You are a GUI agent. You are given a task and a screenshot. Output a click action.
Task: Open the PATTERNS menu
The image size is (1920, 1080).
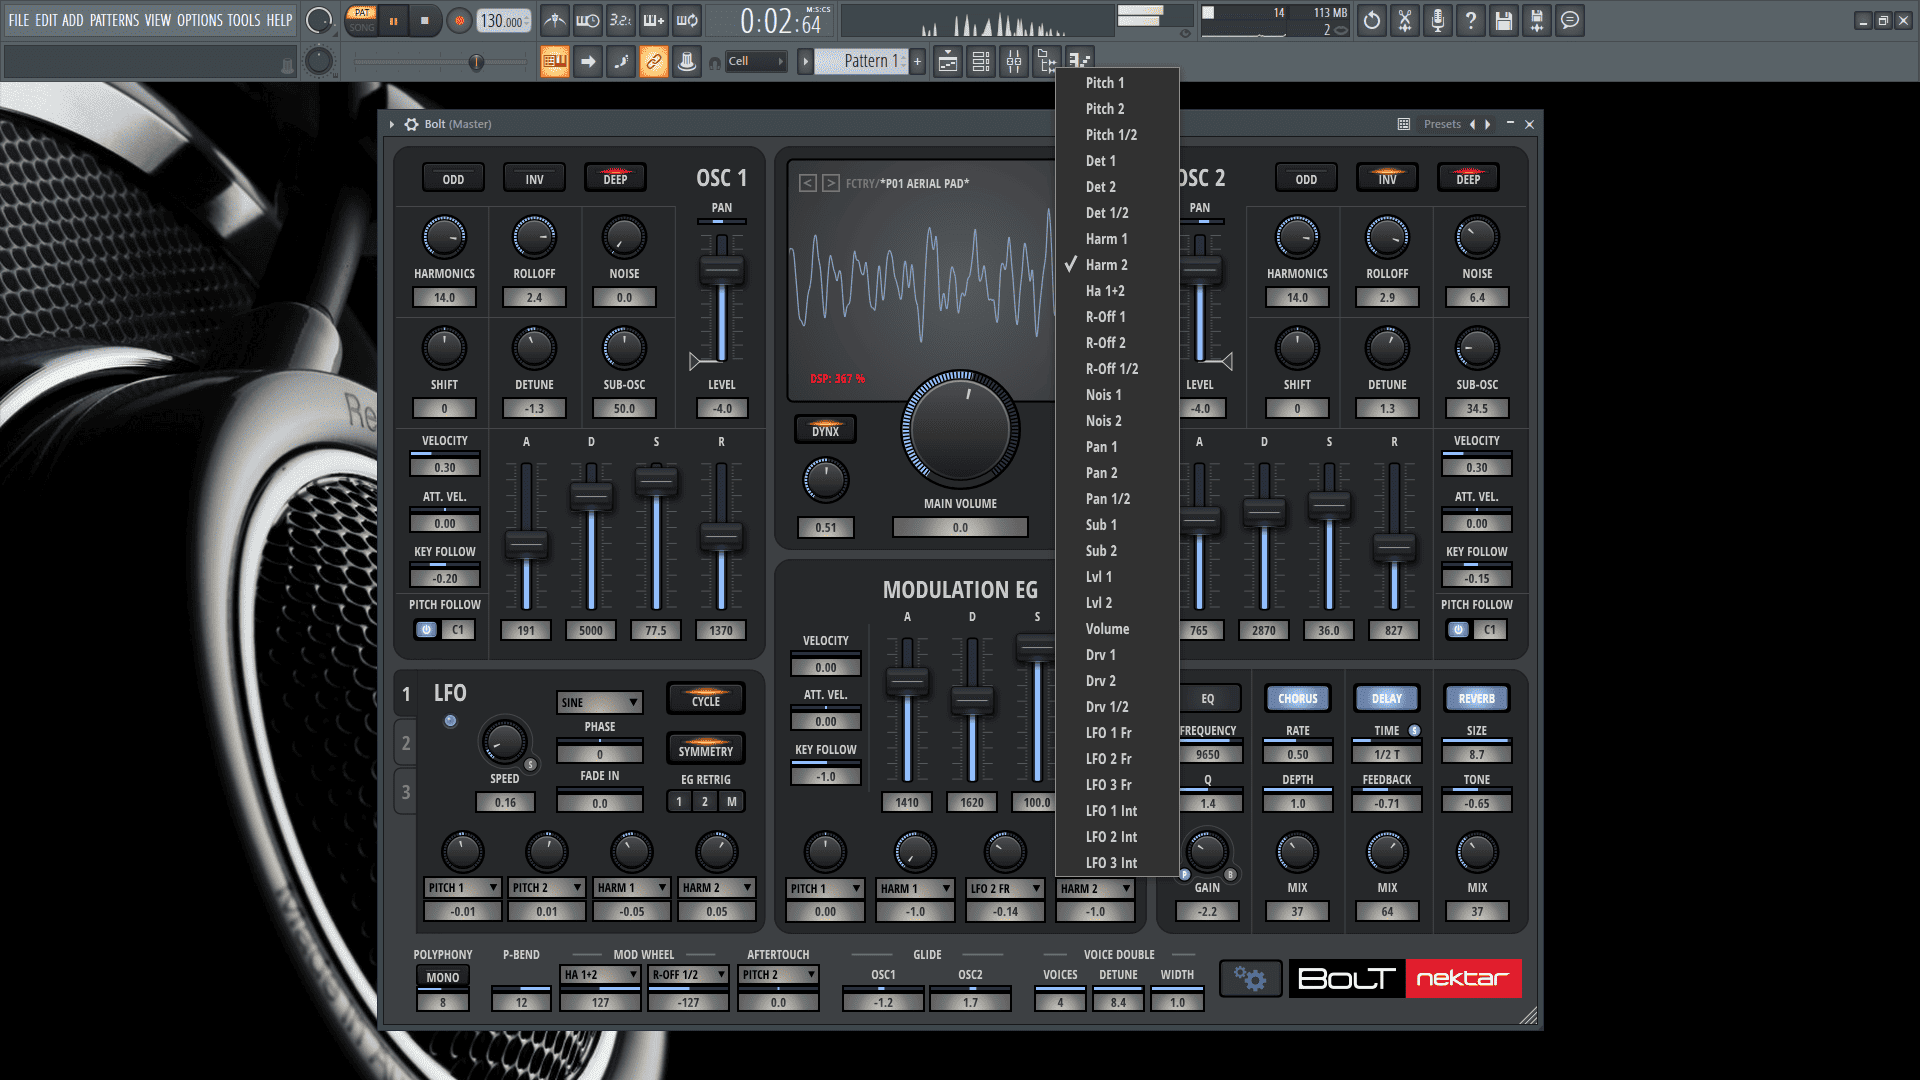click(x=113, y=20)
